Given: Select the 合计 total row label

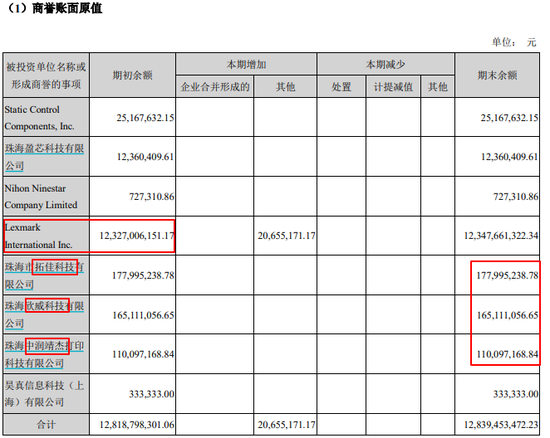Looking at the screenshot, I should tap(46, 425).
